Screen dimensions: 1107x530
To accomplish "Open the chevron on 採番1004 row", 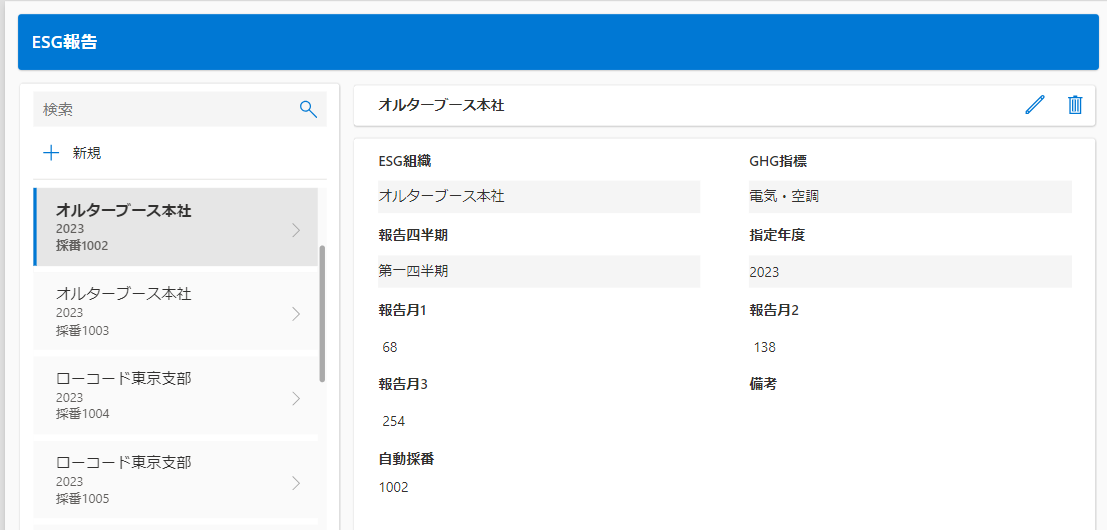I will pos(296,399).
